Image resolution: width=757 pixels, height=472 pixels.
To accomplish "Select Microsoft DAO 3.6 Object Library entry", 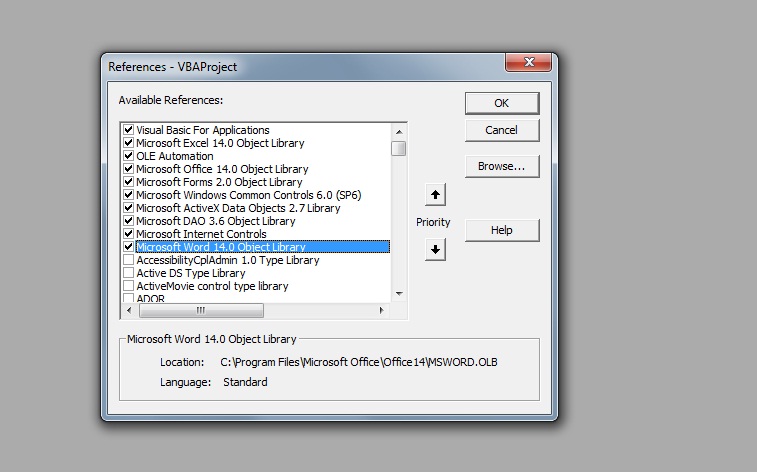I will coord(215,221).
